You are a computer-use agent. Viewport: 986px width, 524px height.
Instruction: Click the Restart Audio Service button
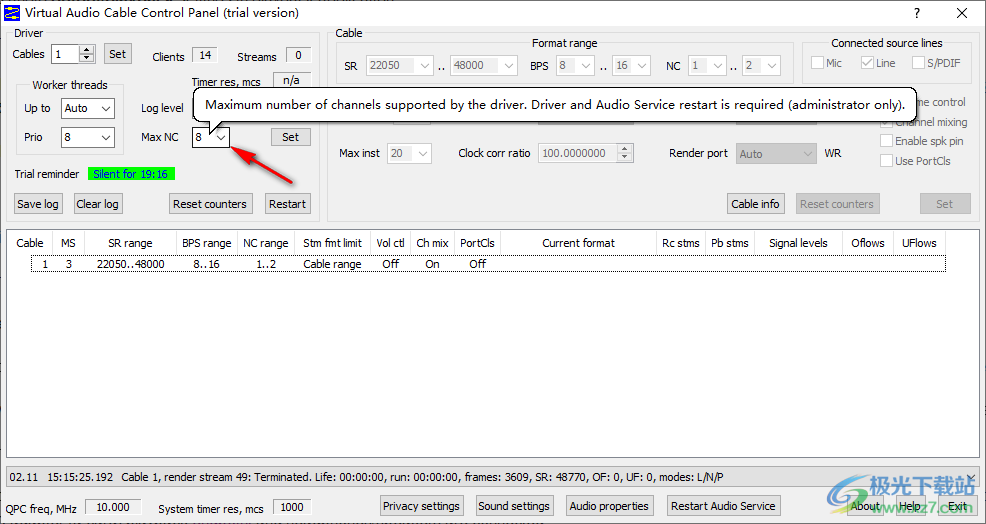tap(723, 506)
